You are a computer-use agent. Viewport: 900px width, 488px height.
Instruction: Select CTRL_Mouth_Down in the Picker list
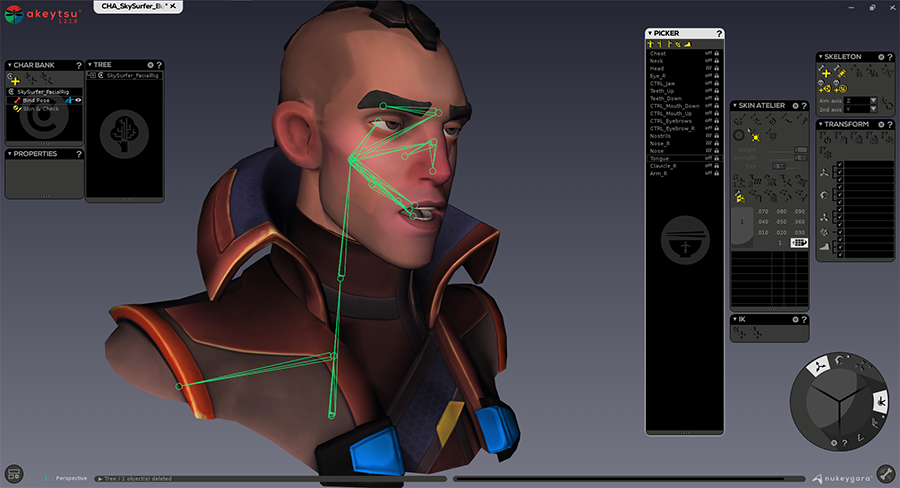[674, 106]
